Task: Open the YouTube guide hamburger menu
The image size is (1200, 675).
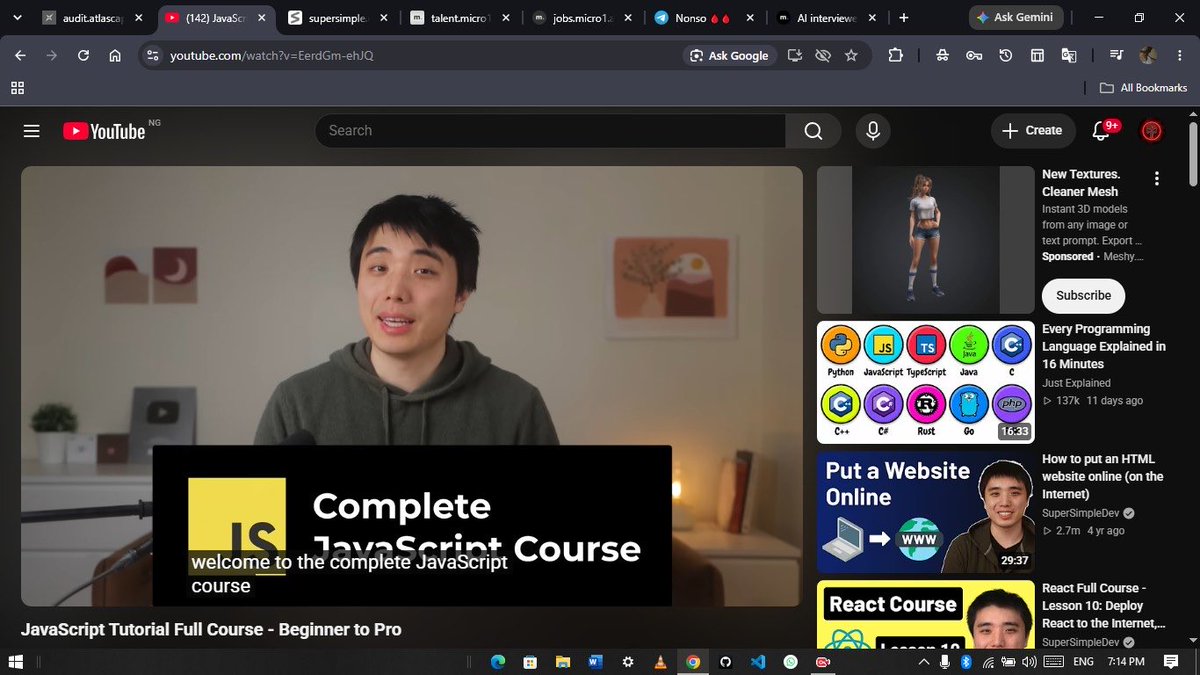Action: click(31, 131)
